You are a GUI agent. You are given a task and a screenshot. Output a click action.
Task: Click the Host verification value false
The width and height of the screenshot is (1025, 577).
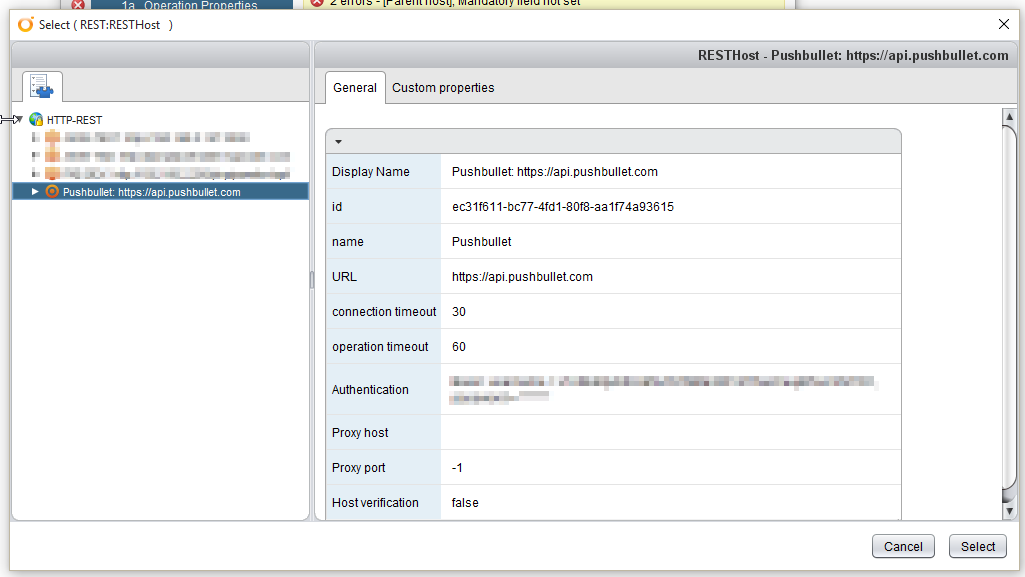click(465, 503)
